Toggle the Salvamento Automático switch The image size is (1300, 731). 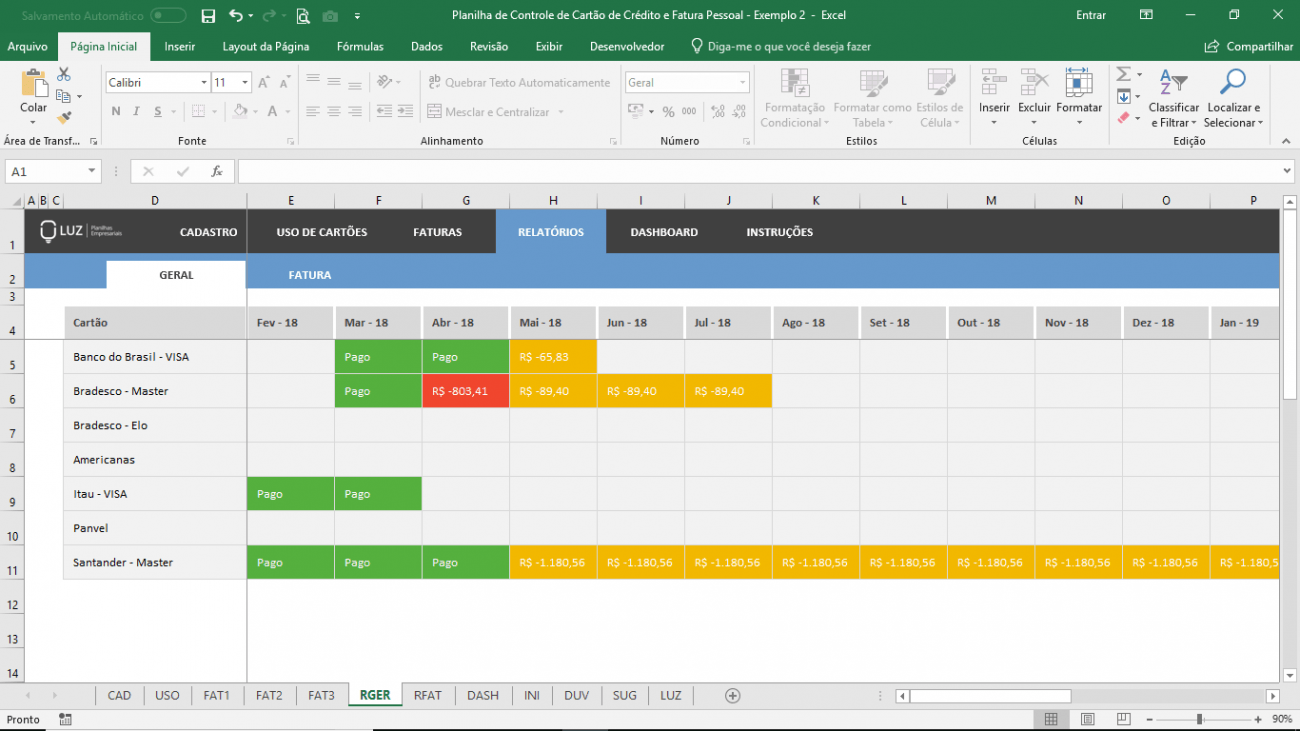pos(168,16)
